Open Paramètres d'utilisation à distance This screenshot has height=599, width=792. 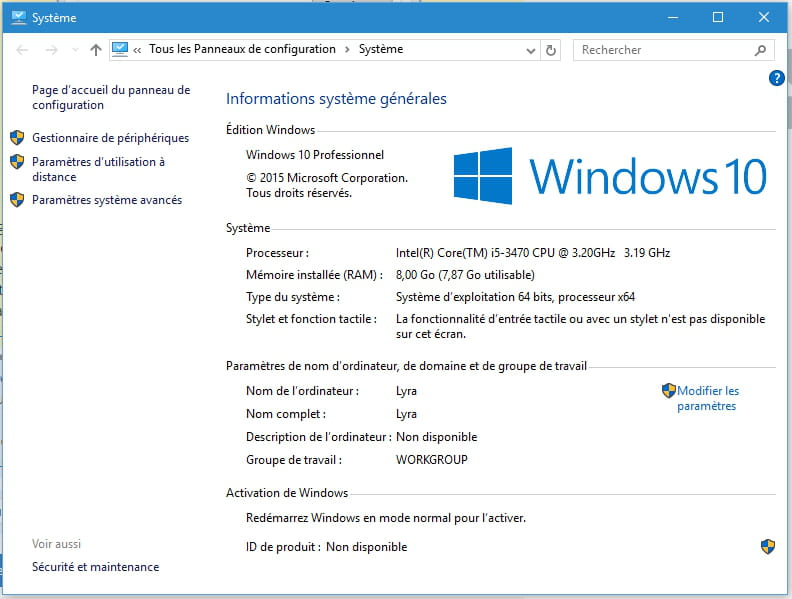pos(98,169)
